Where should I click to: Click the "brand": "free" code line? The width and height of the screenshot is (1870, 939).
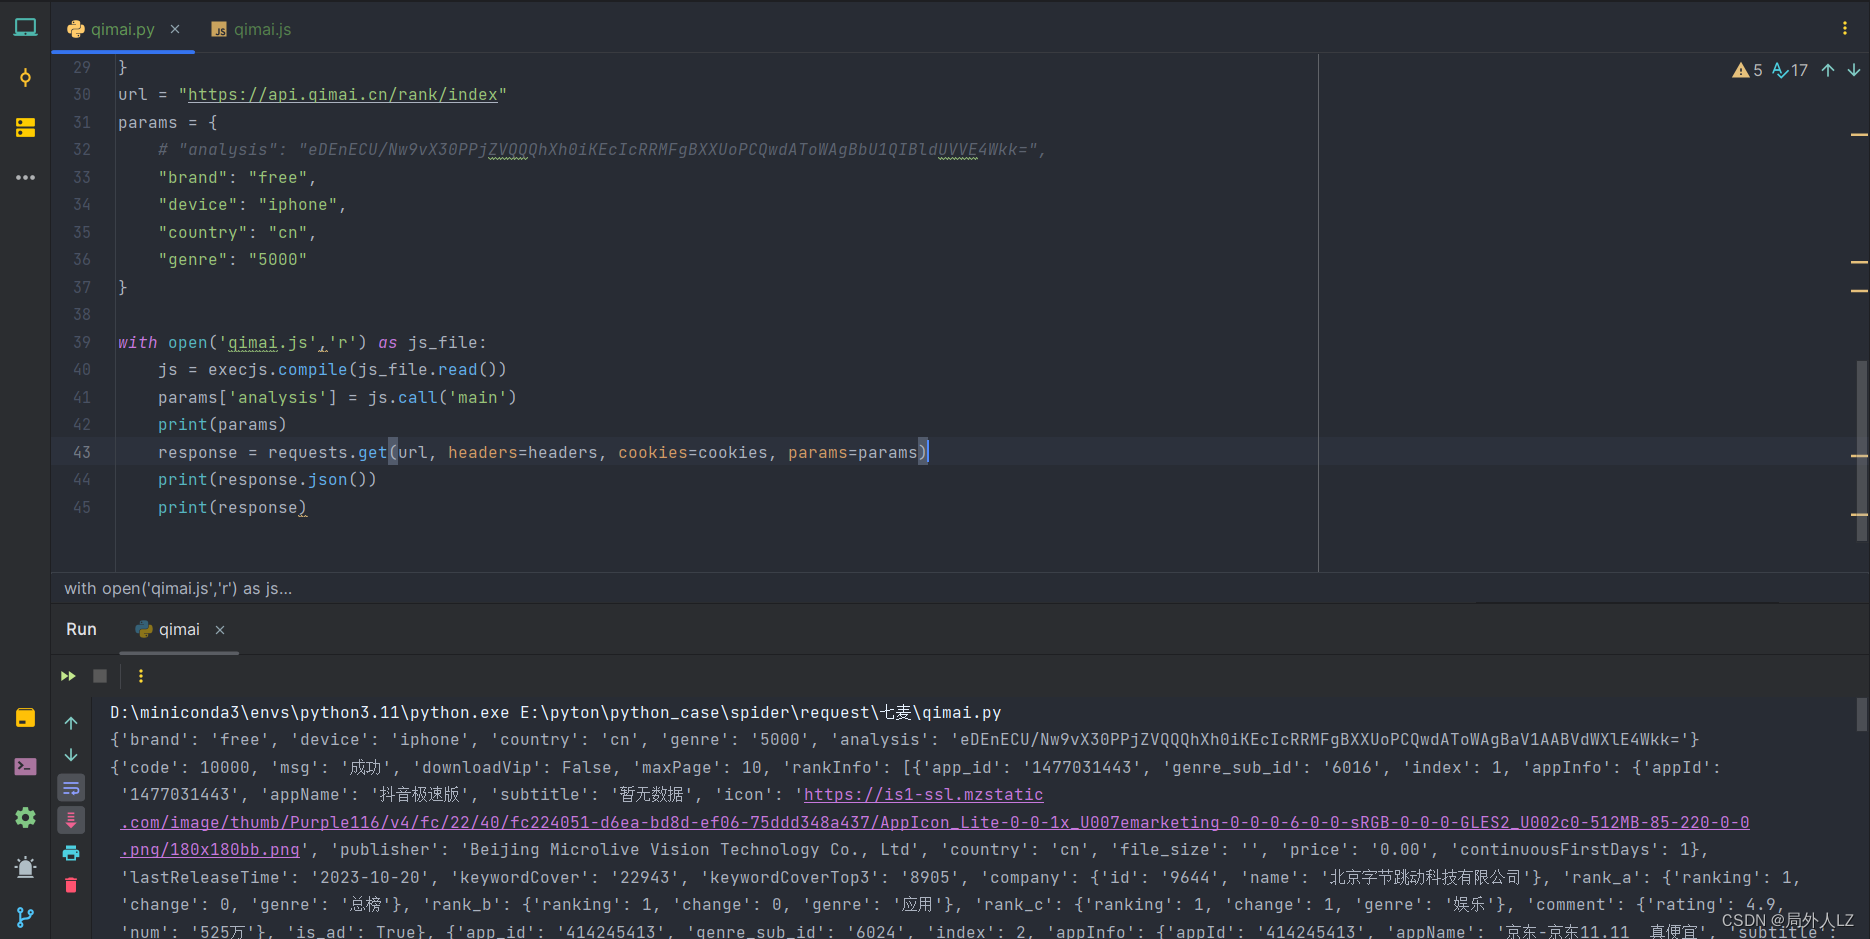237,177
